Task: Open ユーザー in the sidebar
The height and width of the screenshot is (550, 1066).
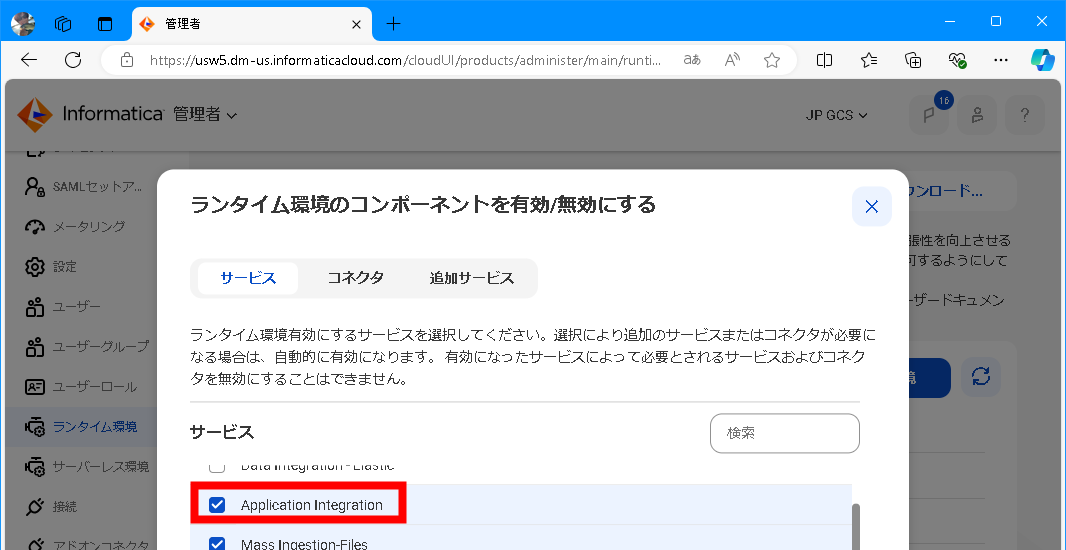Action: click(63, 307)
